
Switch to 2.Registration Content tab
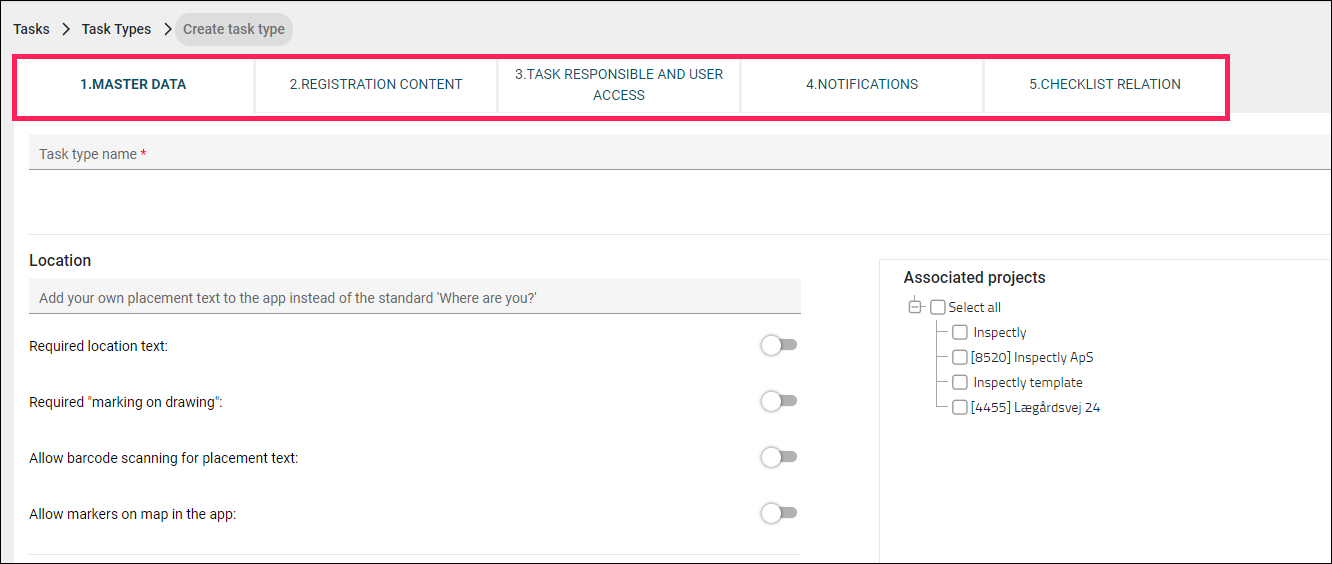tap(376, 84)
